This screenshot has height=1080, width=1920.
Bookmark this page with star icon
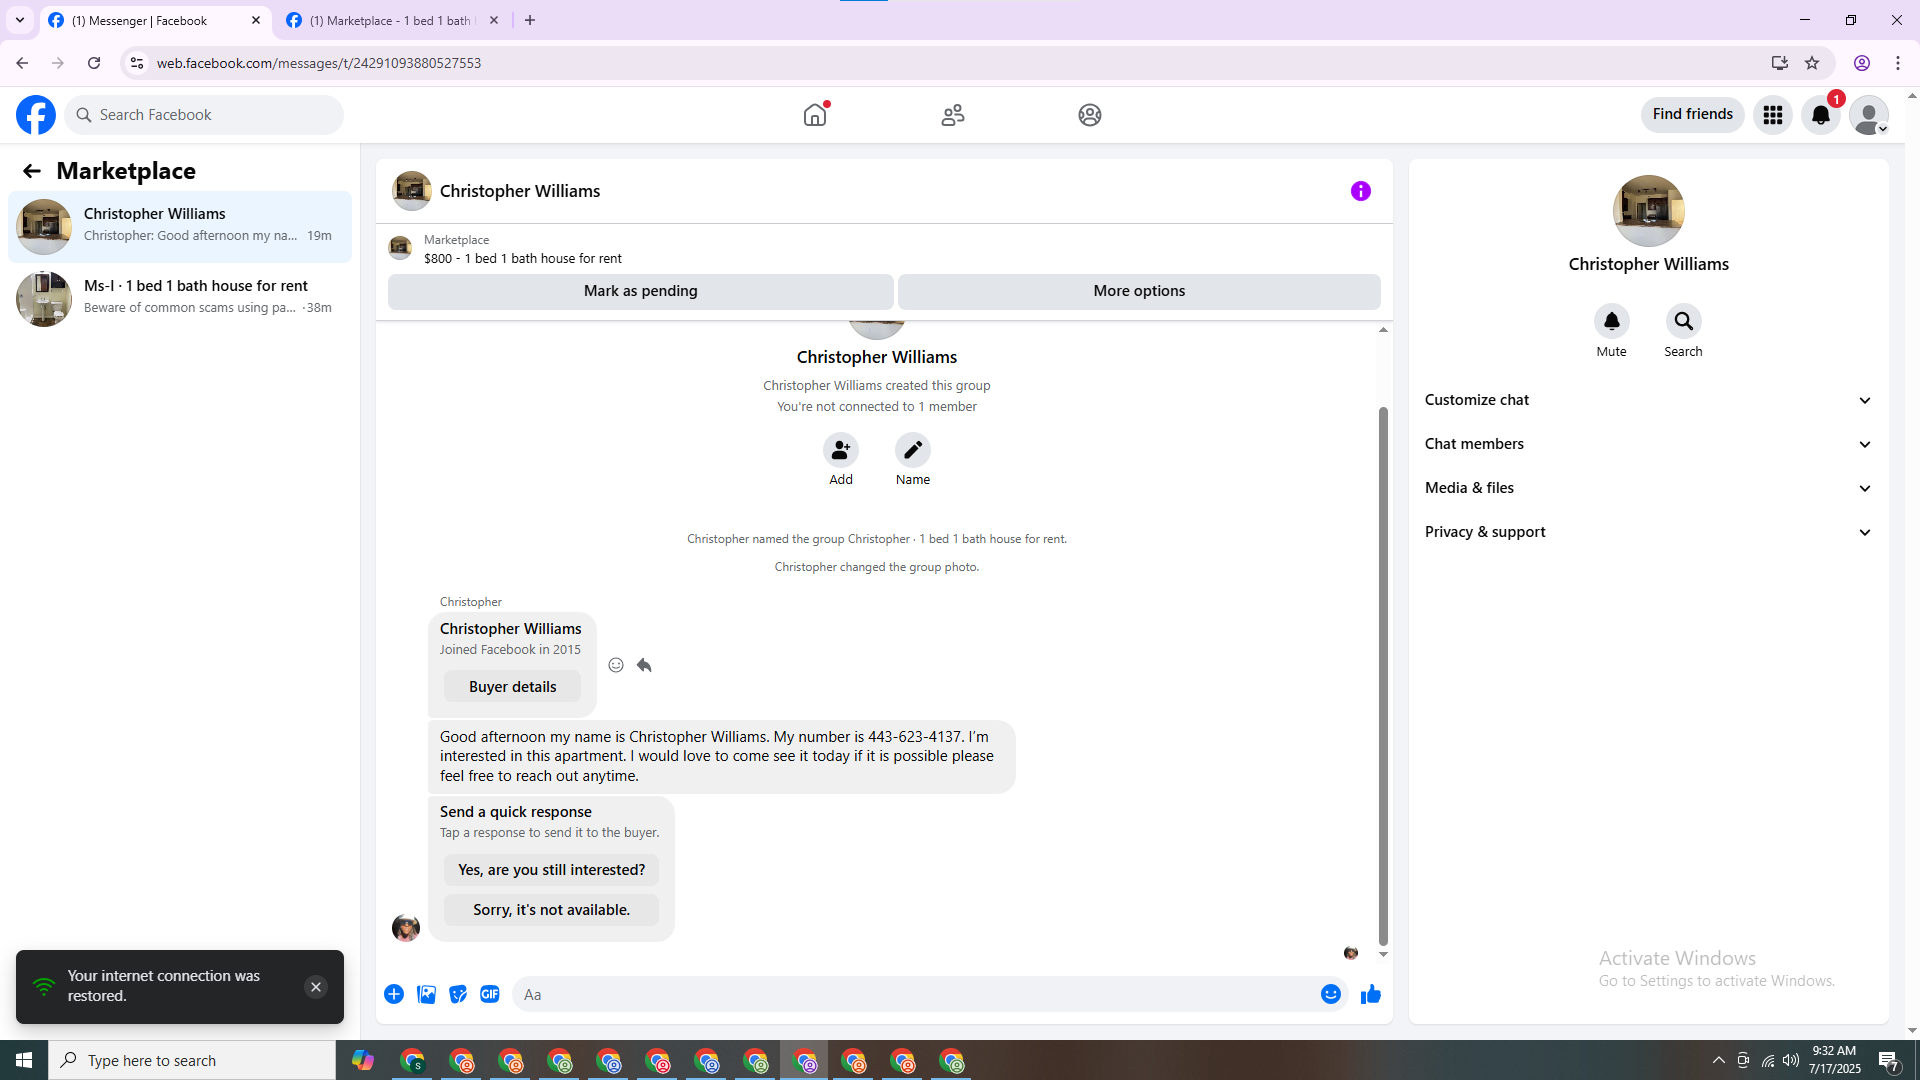[x=1812, y=63]
